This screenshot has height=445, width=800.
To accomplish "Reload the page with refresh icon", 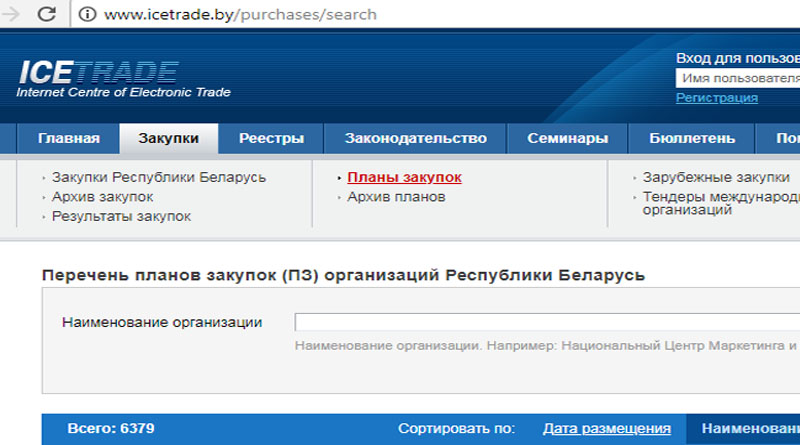I will pos(47,14).
